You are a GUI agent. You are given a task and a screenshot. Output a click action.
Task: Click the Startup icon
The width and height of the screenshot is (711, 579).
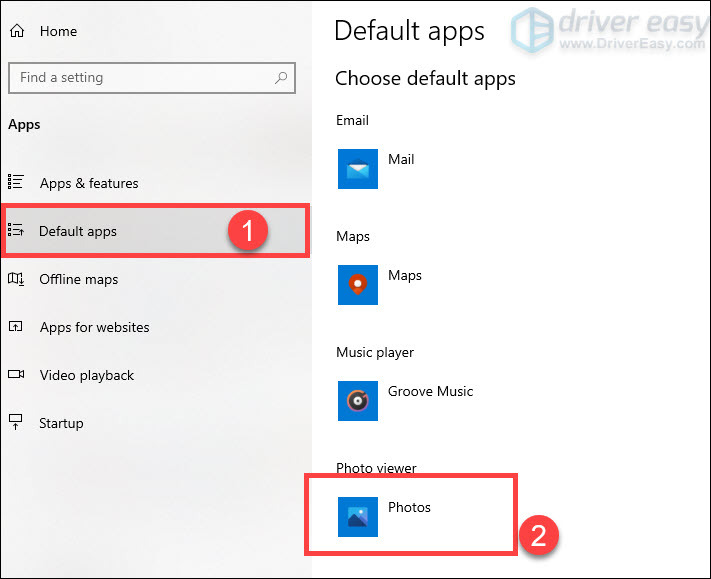click(x=15, y=422)
